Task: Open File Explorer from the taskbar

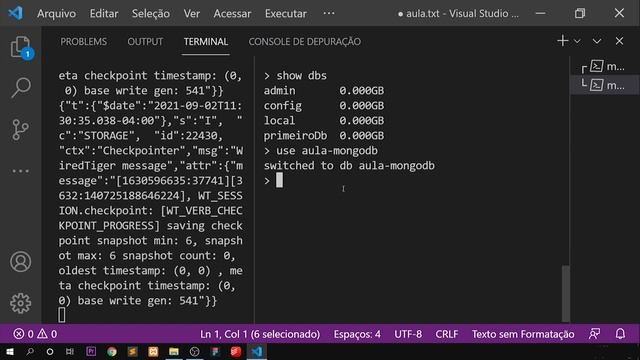Action: tap(174, 351)
